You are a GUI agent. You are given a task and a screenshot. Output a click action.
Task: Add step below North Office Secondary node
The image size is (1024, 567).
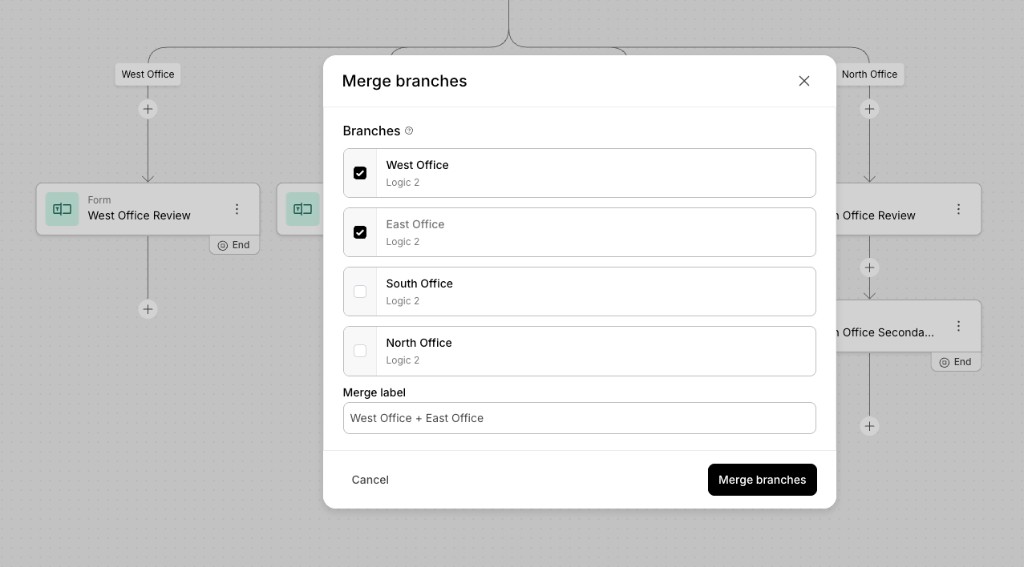pyautogui.click(x=869, y=427)
